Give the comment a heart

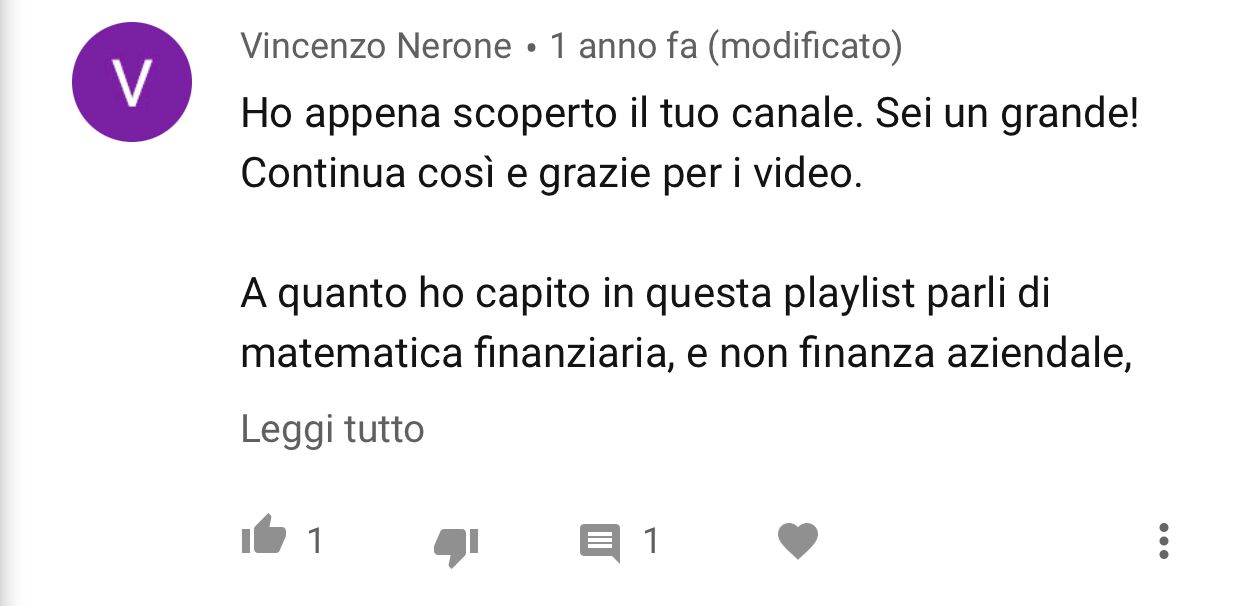point(798,541)
